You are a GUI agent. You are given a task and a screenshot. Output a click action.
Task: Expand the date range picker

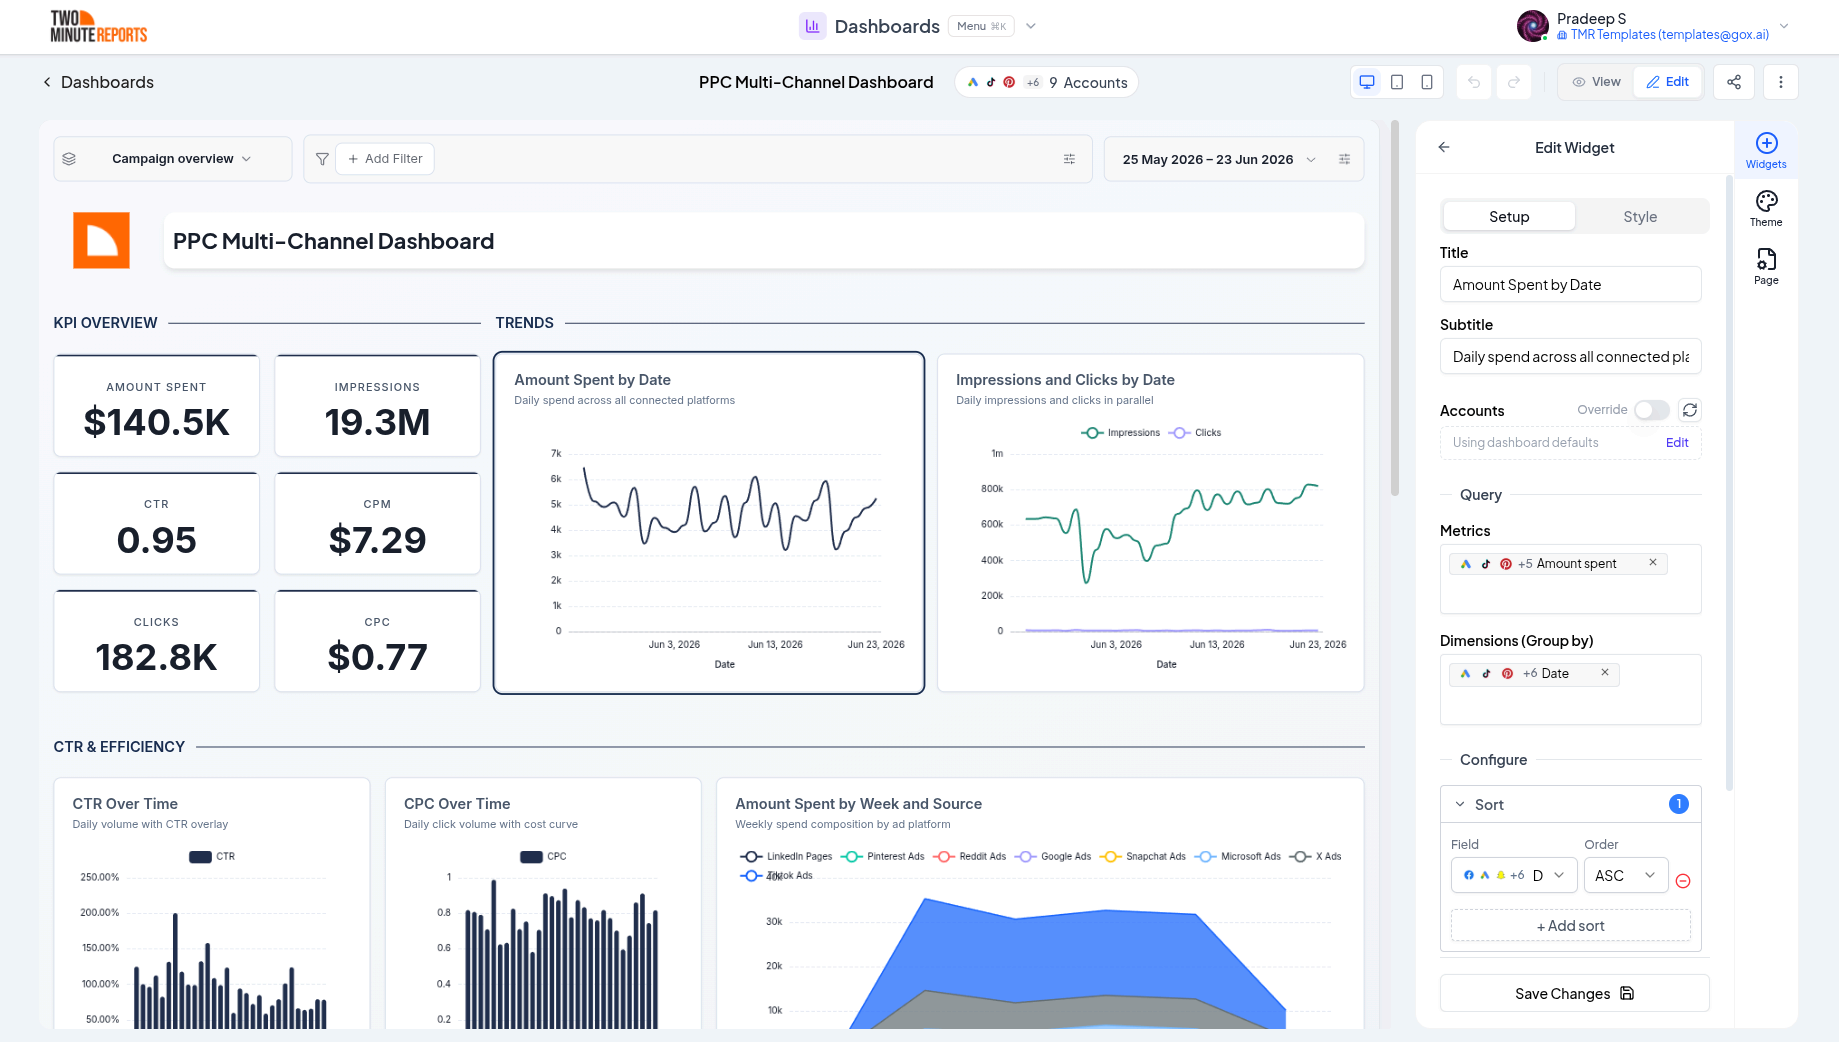(1219, 159)
